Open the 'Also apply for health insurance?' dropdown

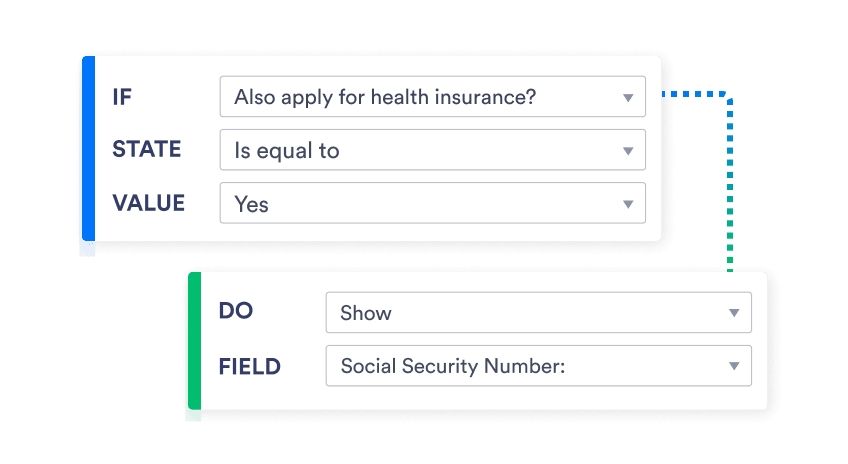[x=420, y=98]
